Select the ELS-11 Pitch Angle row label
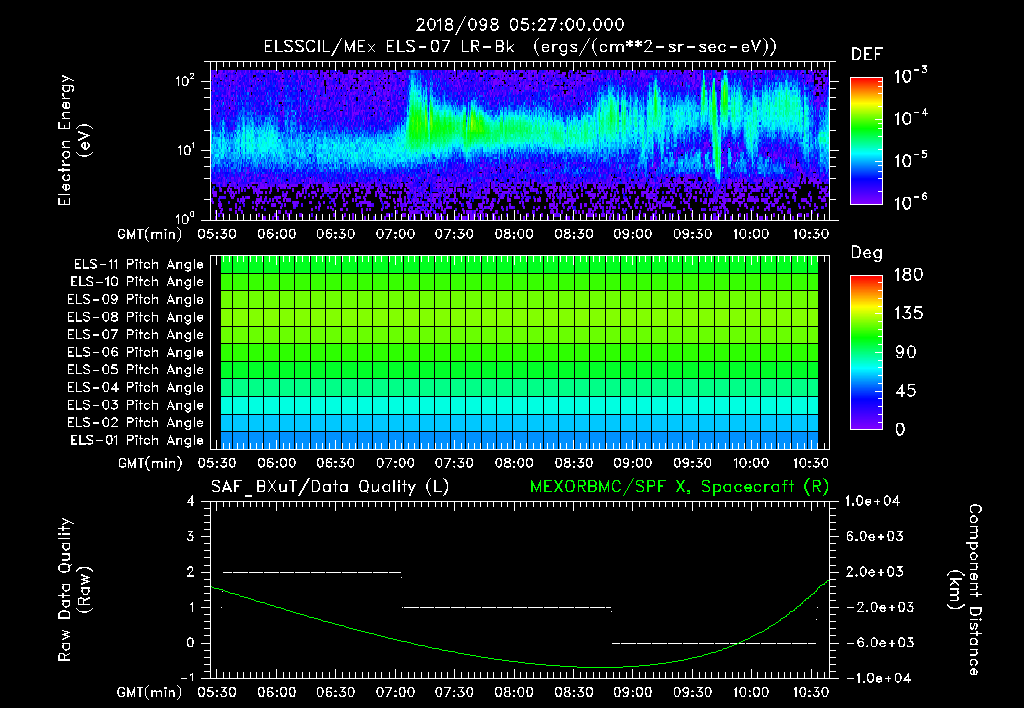Image resolution: width=1024 pixels, height=708 pixels. 138,265
